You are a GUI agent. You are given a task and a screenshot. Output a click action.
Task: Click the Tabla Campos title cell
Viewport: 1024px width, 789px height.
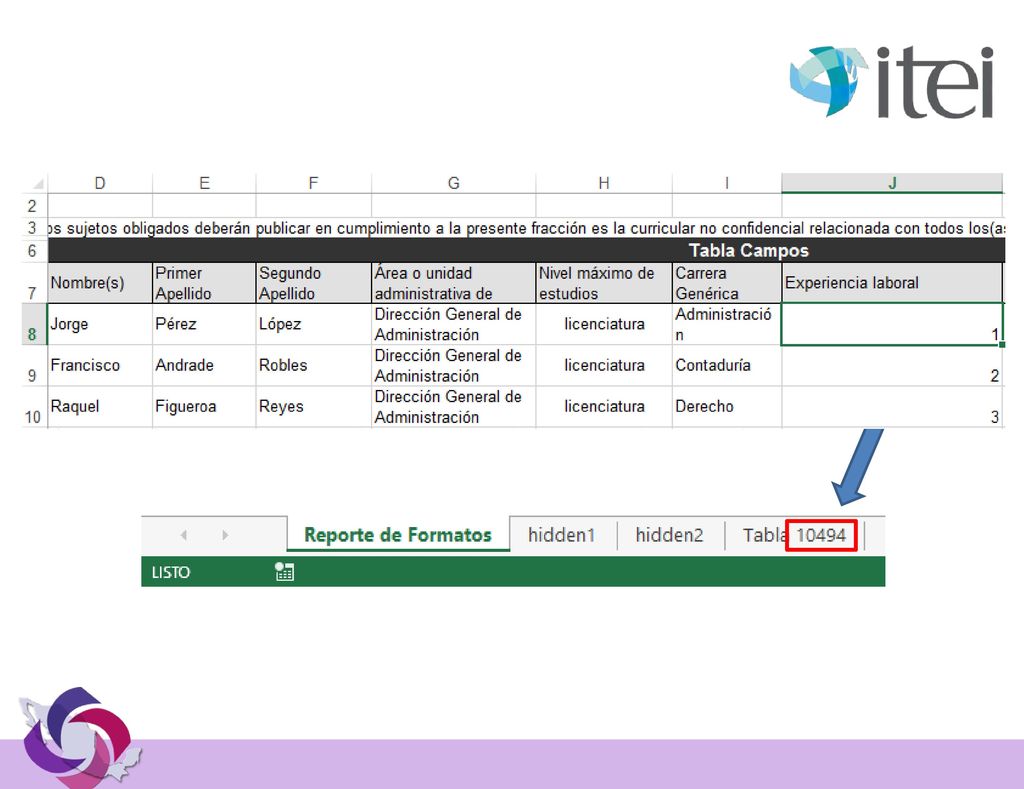point(526,250)
